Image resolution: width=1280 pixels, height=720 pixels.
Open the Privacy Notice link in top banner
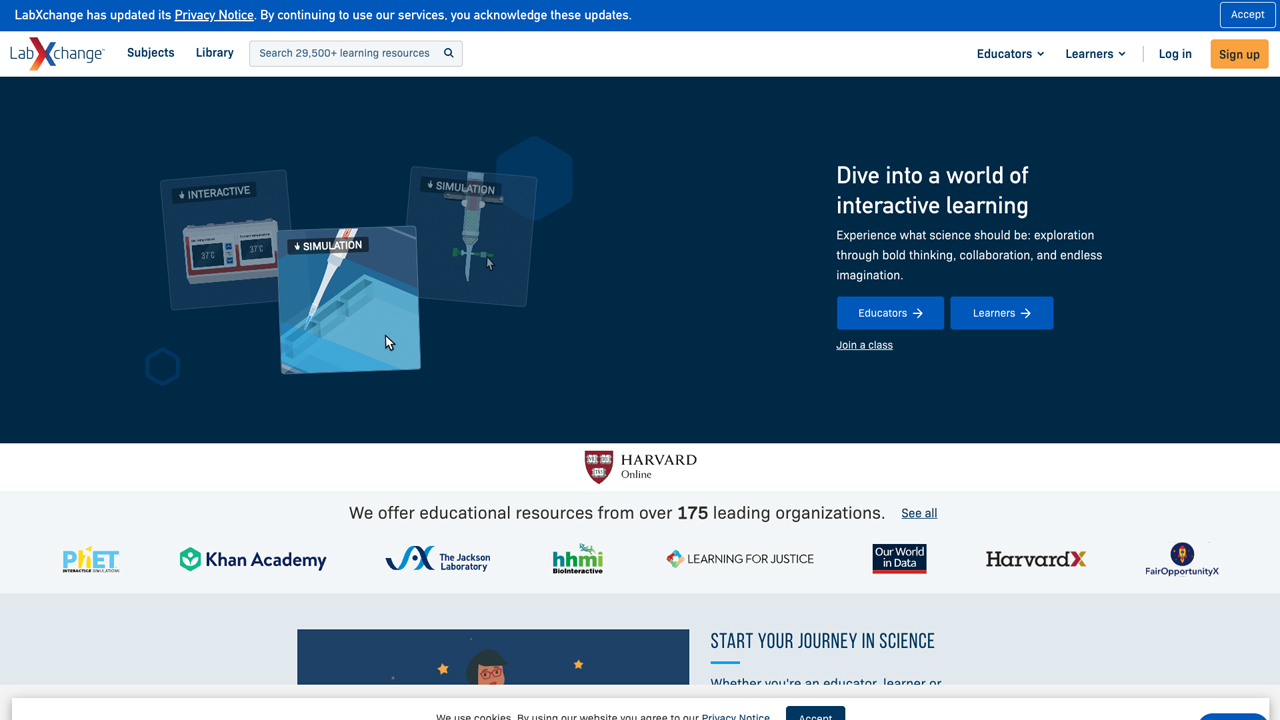pos(214,15)
